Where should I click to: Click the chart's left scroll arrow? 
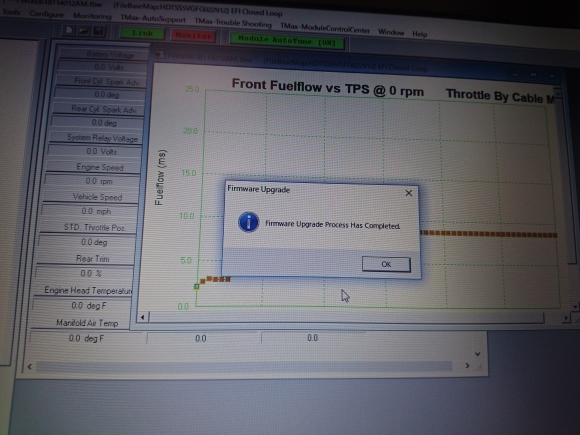pos(143,317)
